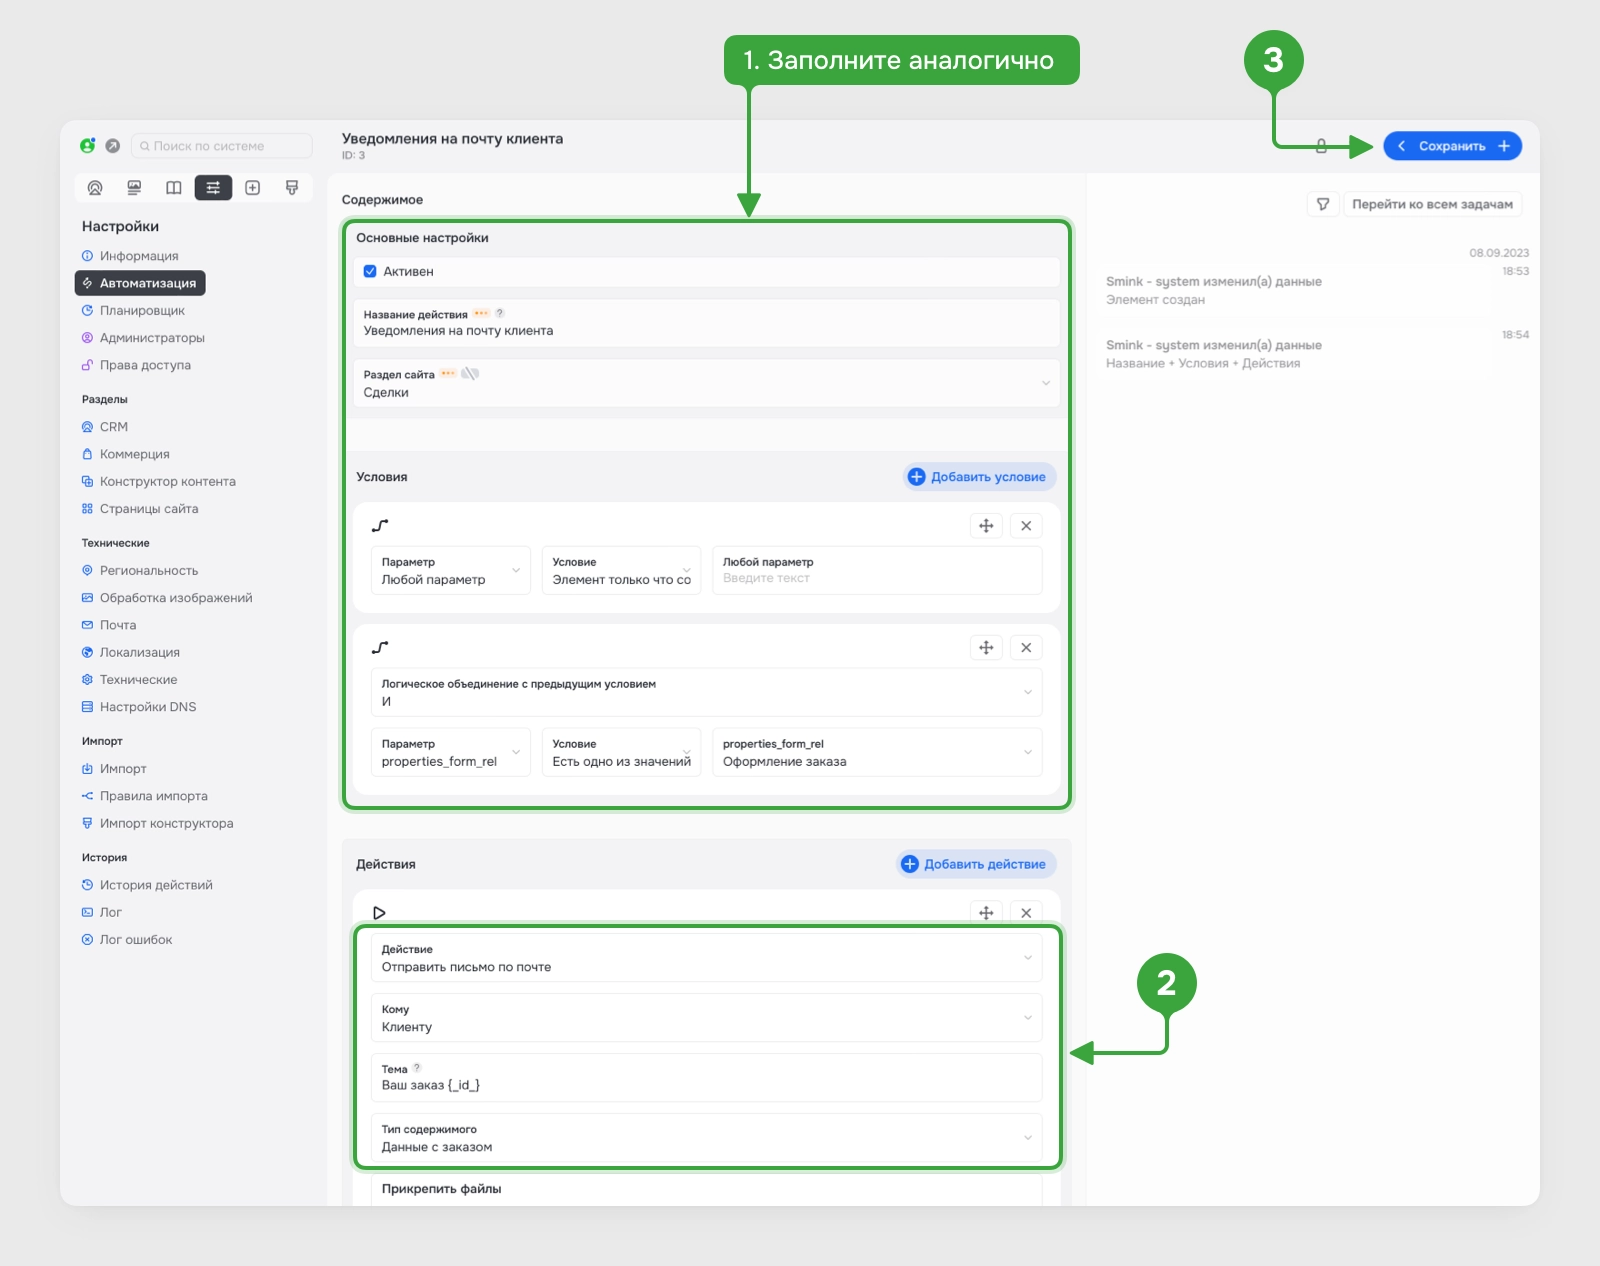Click the plus-square icon in toolbar
The height and width of the screenshot is (1266, 1600).
(x=253, y=188)
